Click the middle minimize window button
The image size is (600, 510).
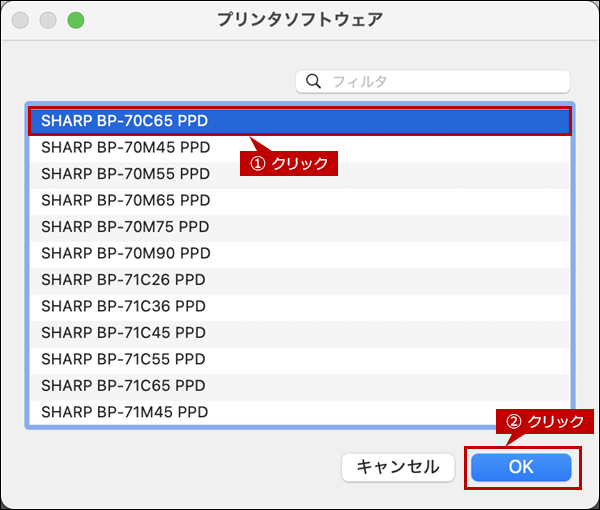click(50, 20)
